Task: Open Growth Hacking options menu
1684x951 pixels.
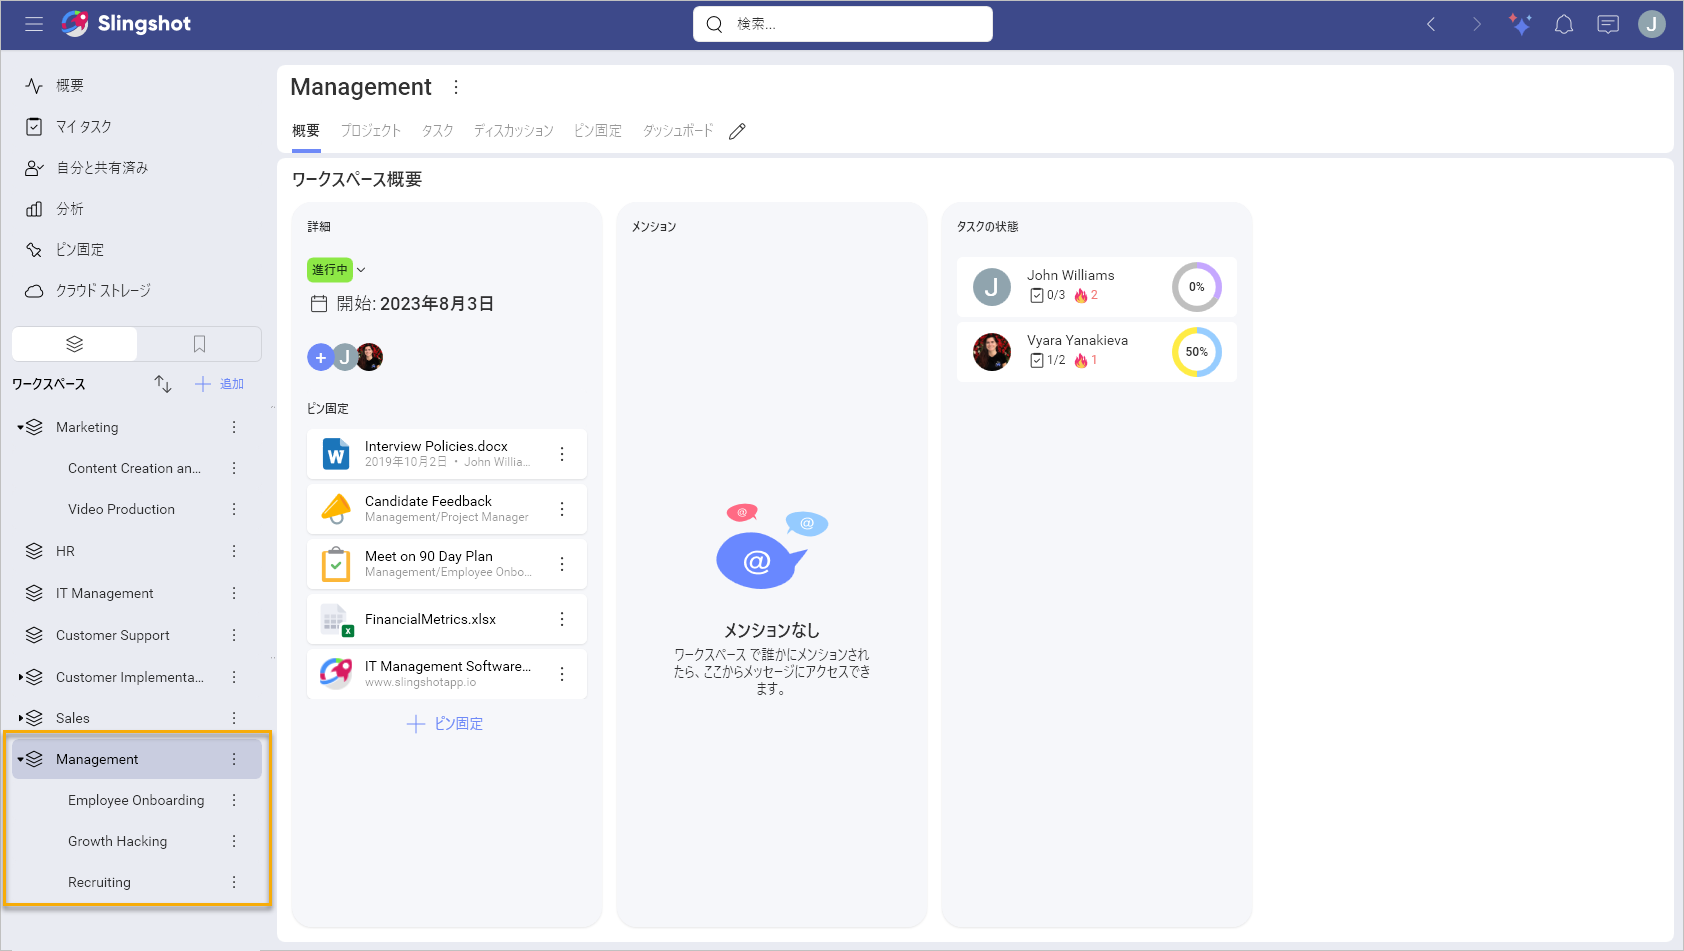Action: [x=234, y=841]
